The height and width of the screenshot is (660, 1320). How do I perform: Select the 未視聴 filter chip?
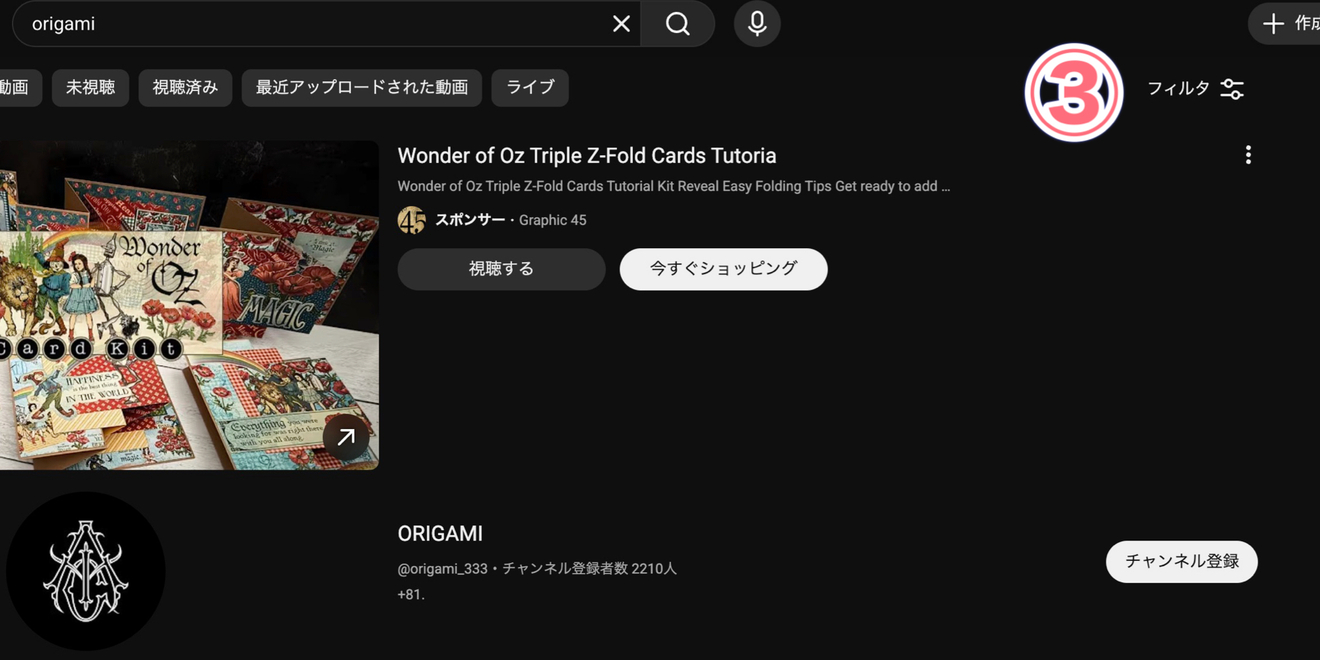coord(90,88)
